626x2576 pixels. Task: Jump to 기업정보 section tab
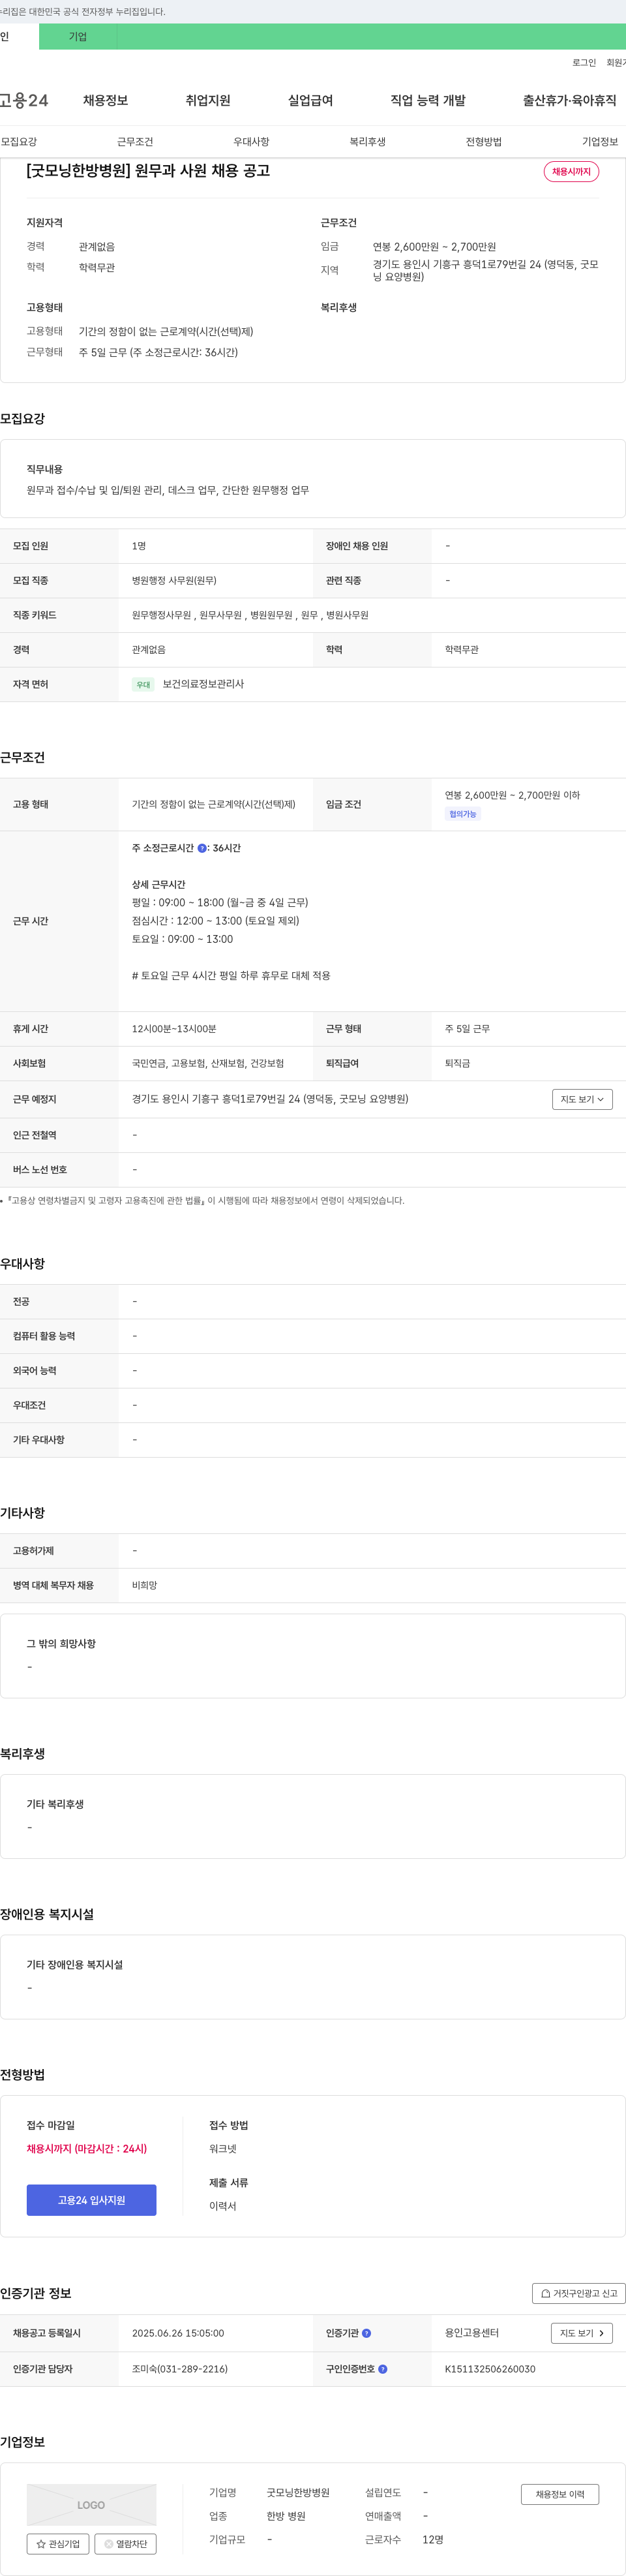[x=600, y=142]
